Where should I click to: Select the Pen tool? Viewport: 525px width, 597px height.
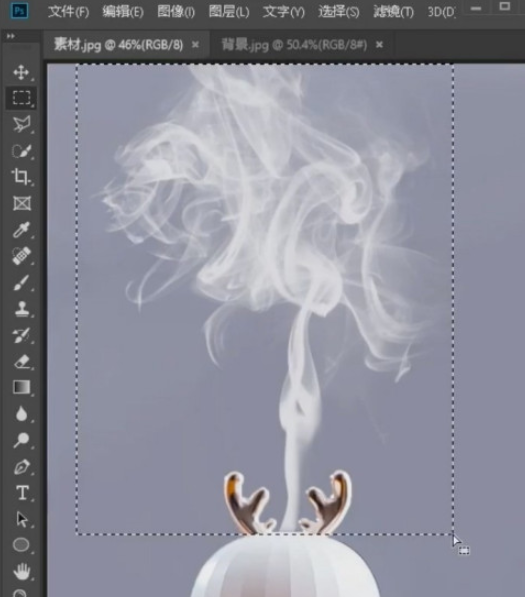click(22, 467)
